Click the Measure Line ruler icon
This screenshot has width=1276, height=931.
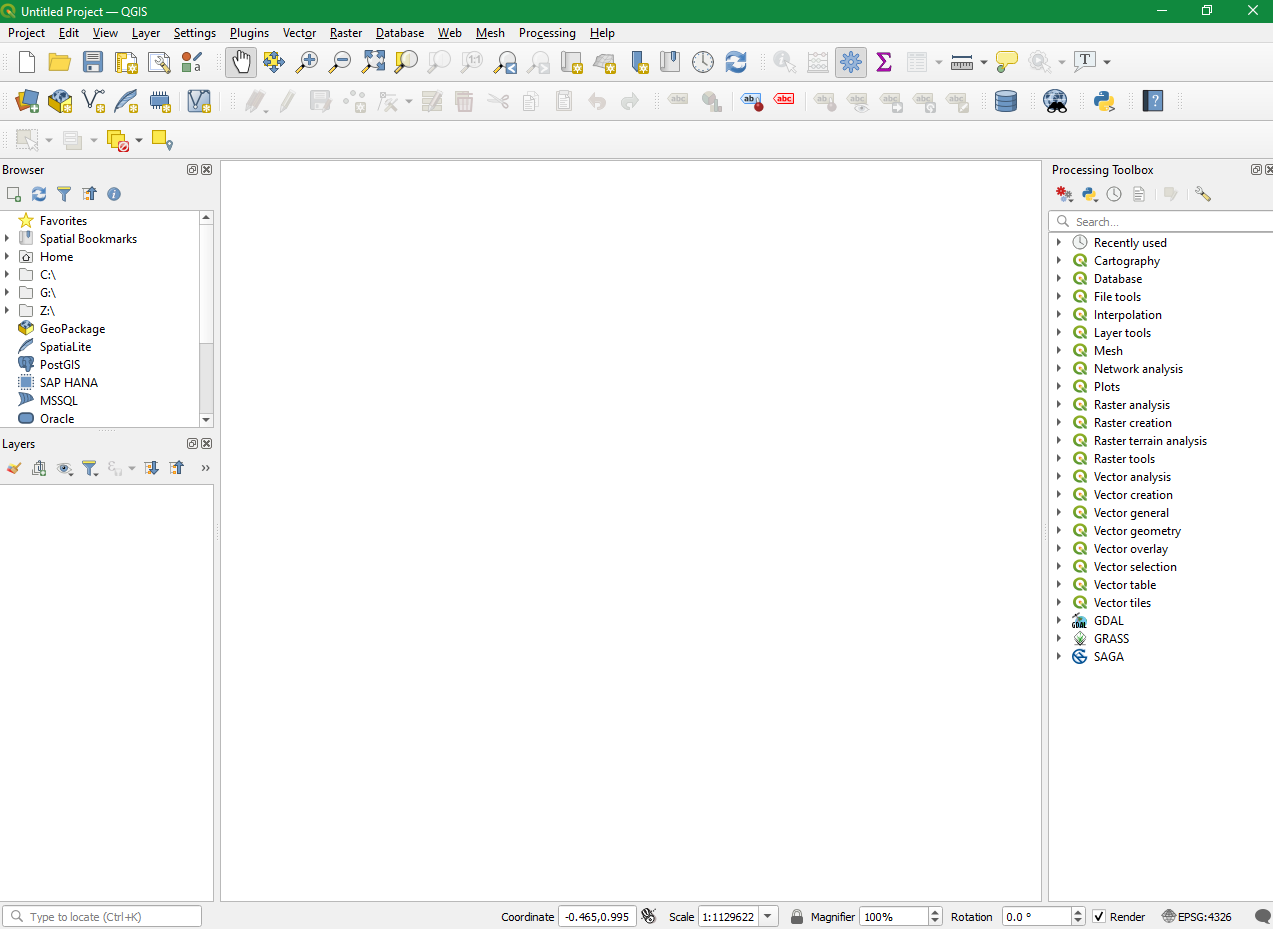pos(962,62)
